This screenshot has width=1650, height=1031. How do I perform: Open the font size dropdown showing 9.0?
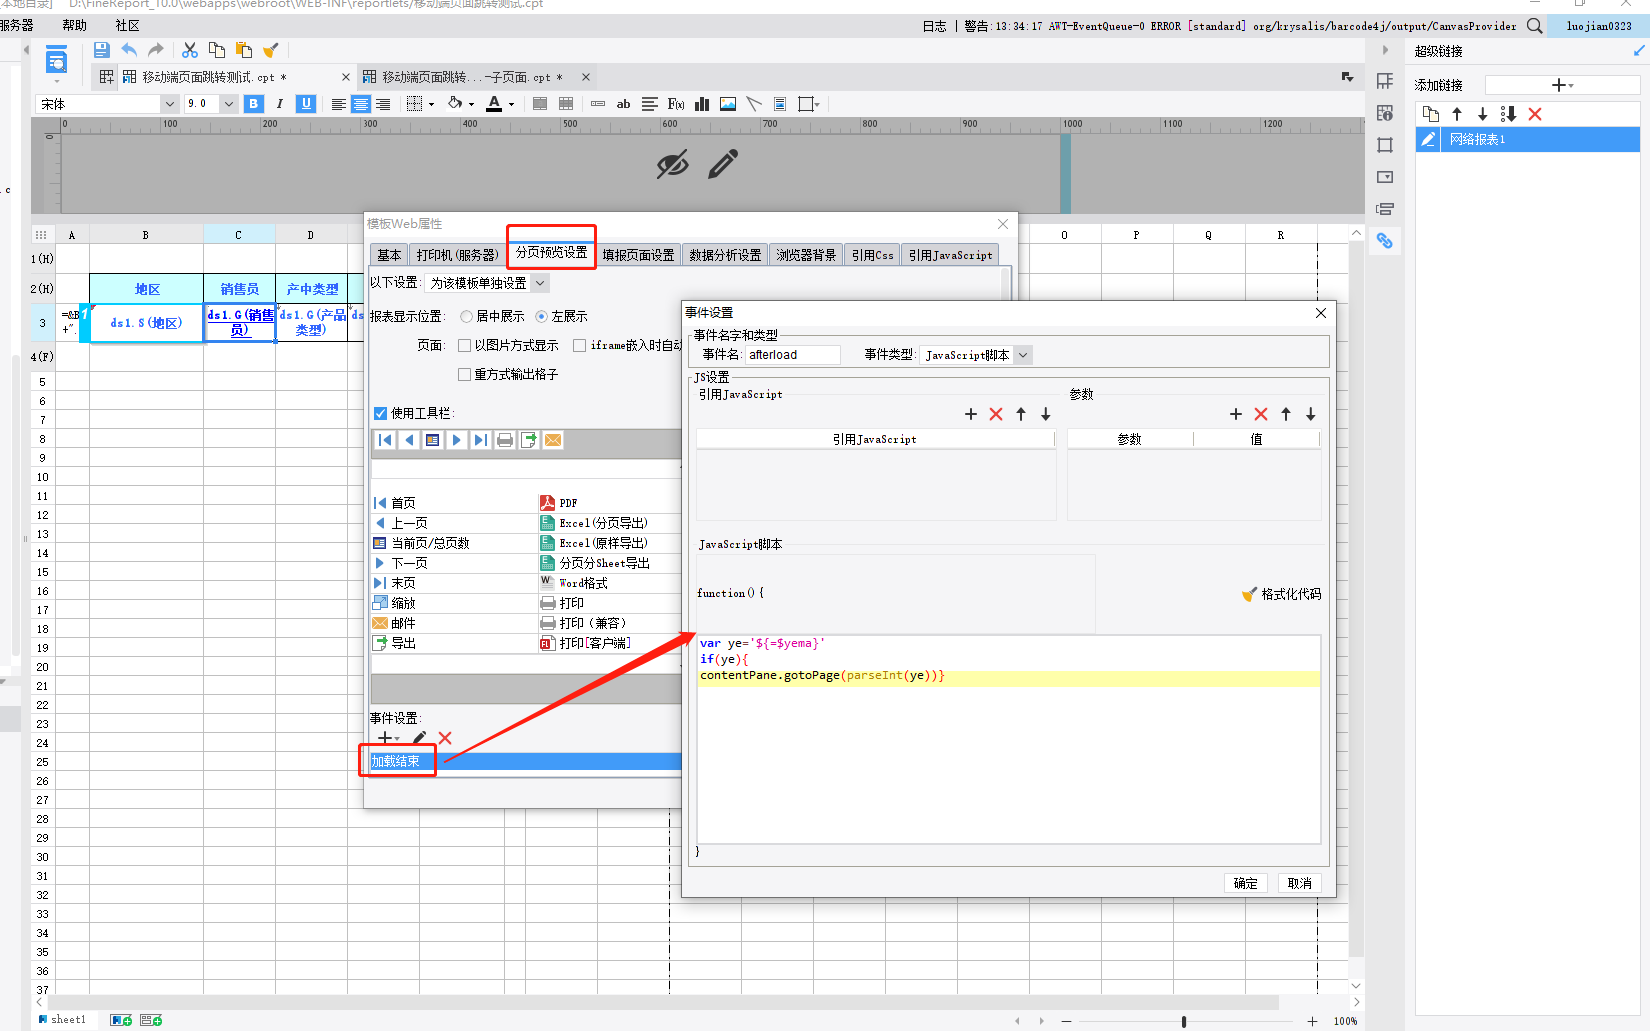229,104
